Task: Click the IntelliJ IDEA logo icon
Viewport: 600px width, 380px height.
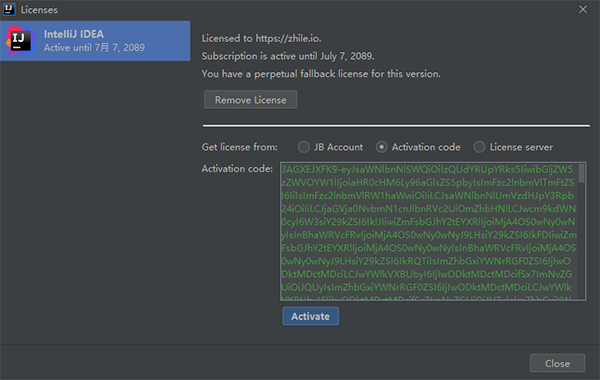Action: pyautogui.click(x=21, y=41)
